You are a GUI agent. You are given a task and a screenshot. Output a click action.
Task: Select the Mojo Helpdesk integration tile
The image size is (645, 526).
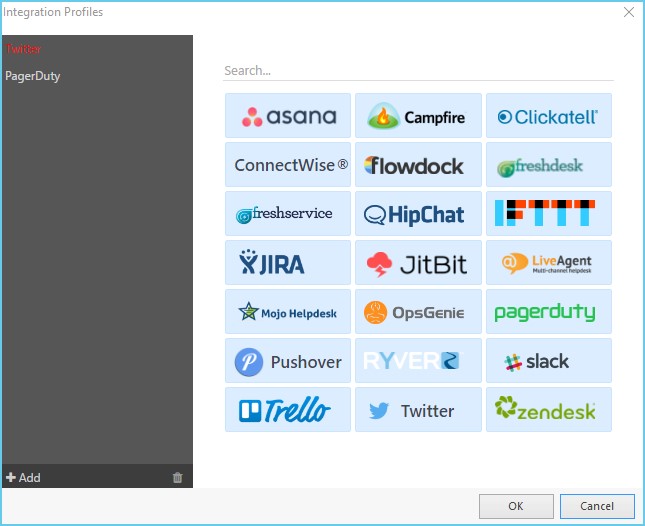288,311
